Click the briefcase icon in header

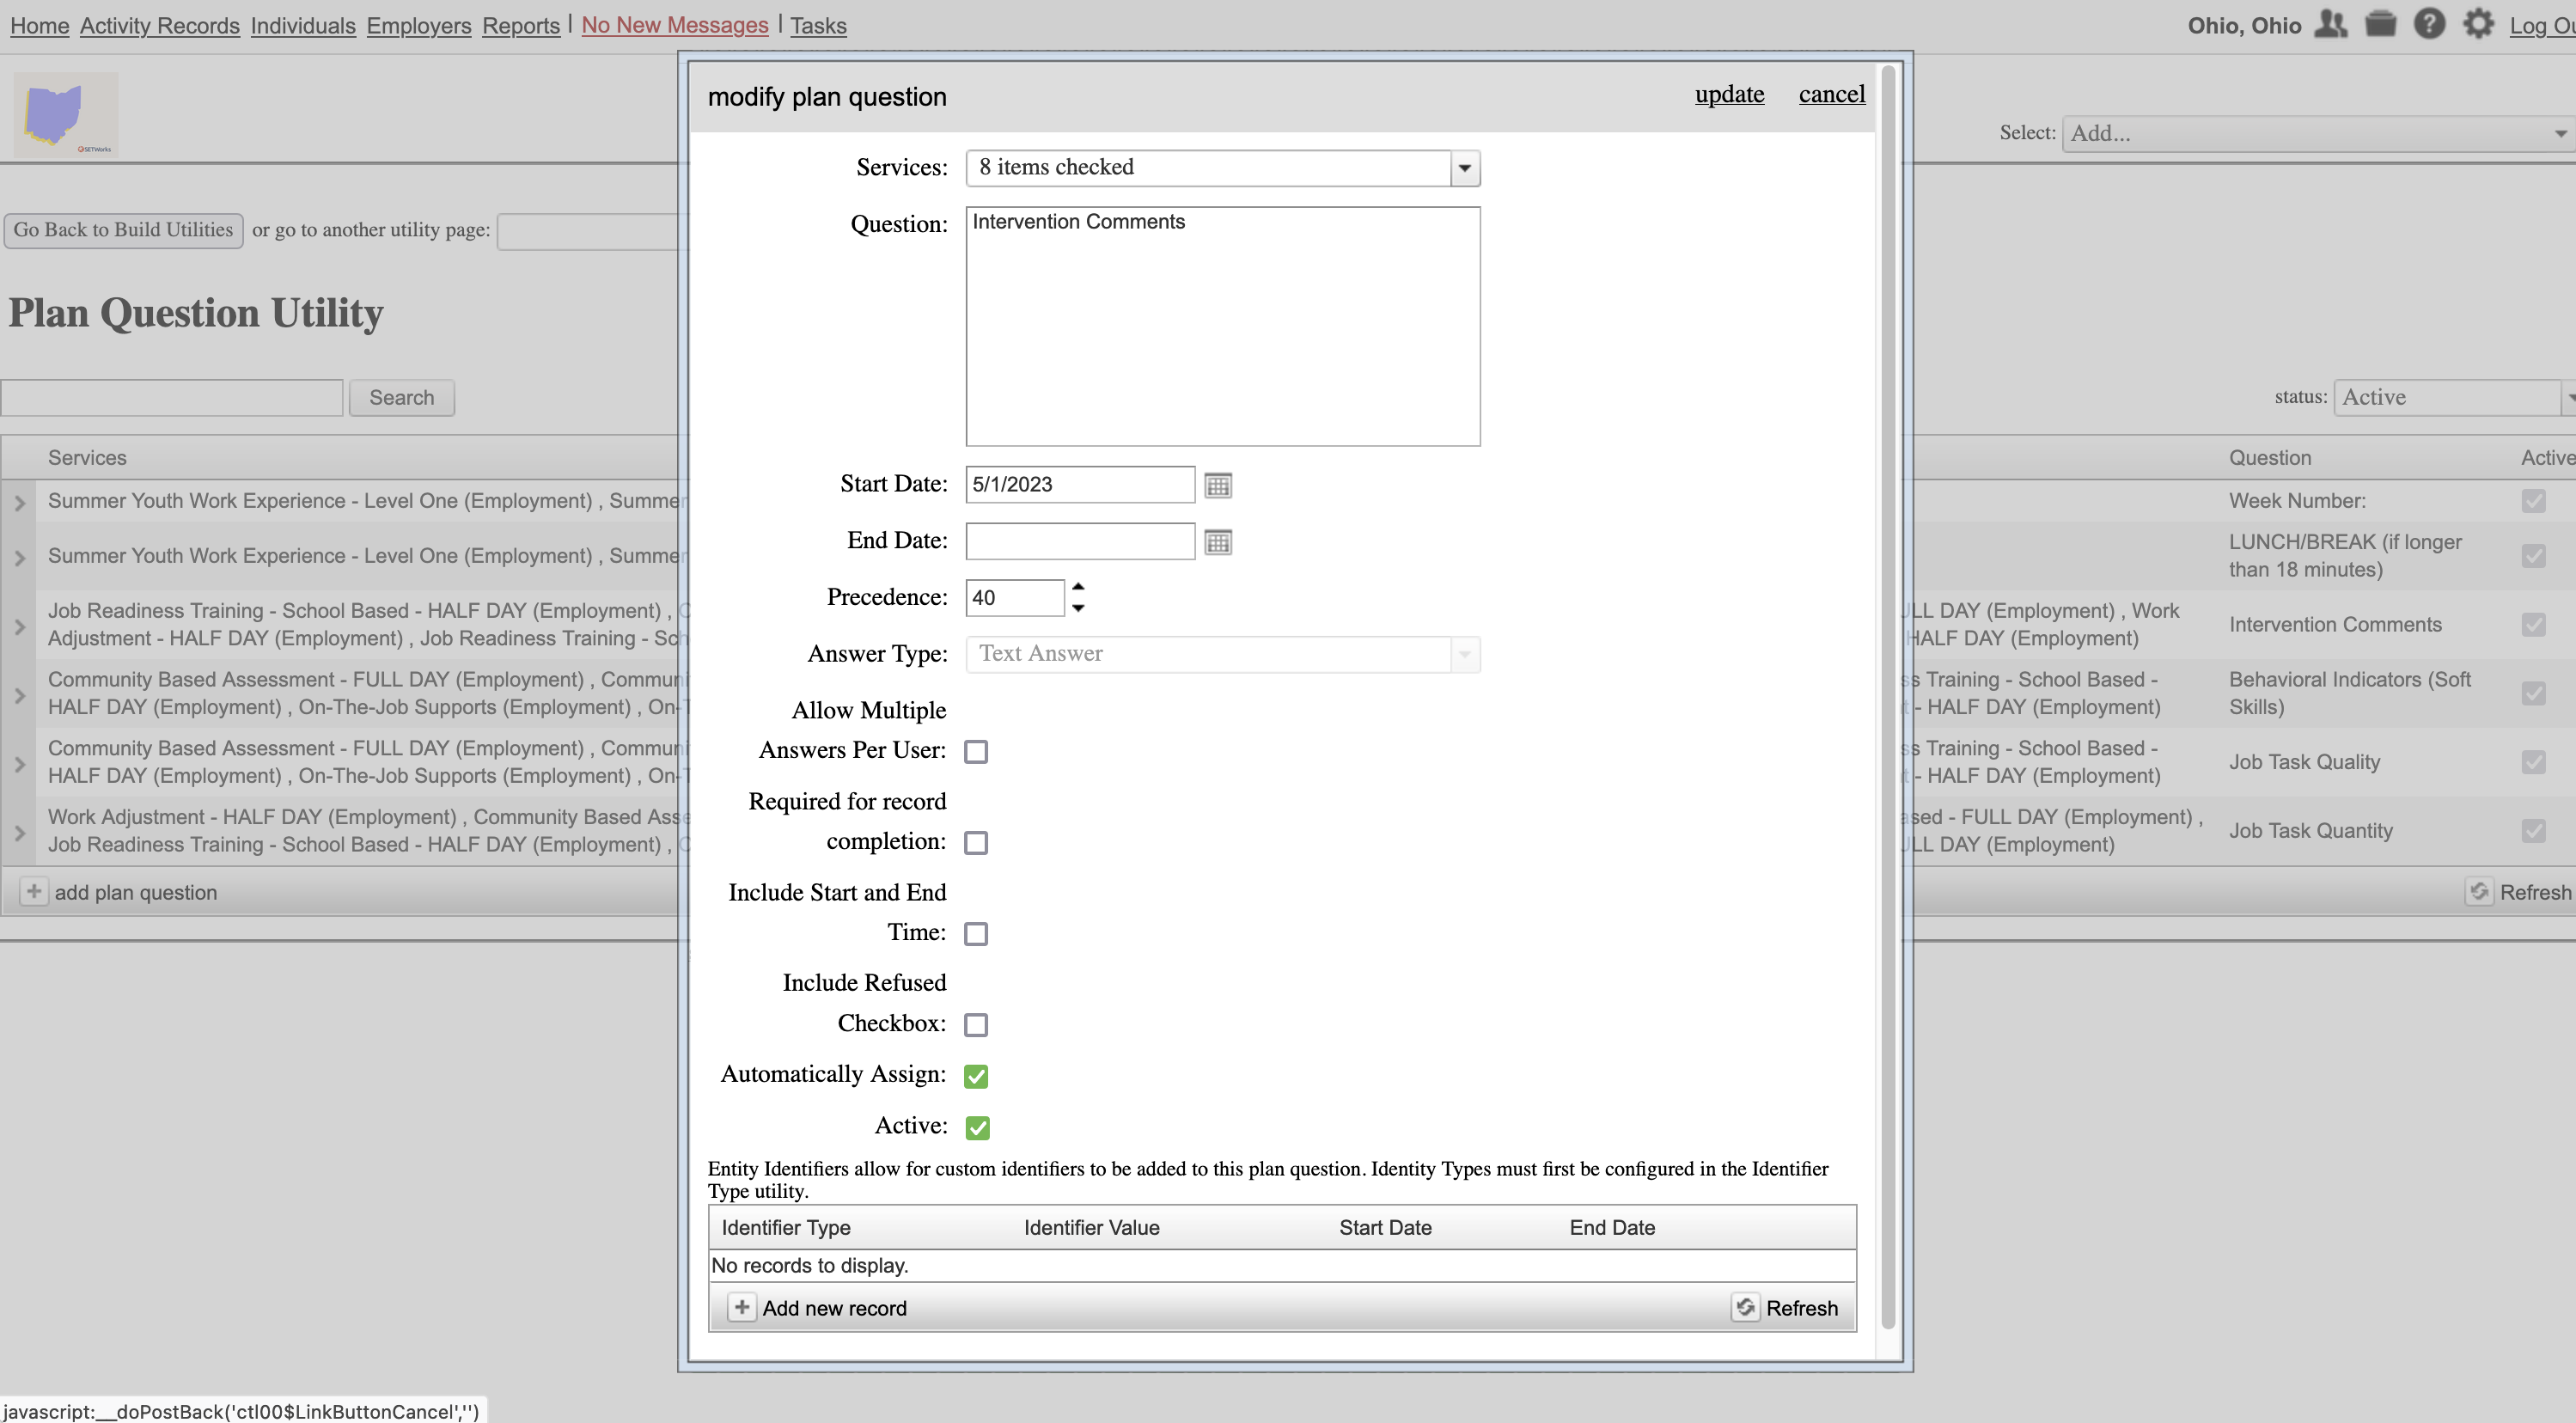click(x=2380, y=24)
